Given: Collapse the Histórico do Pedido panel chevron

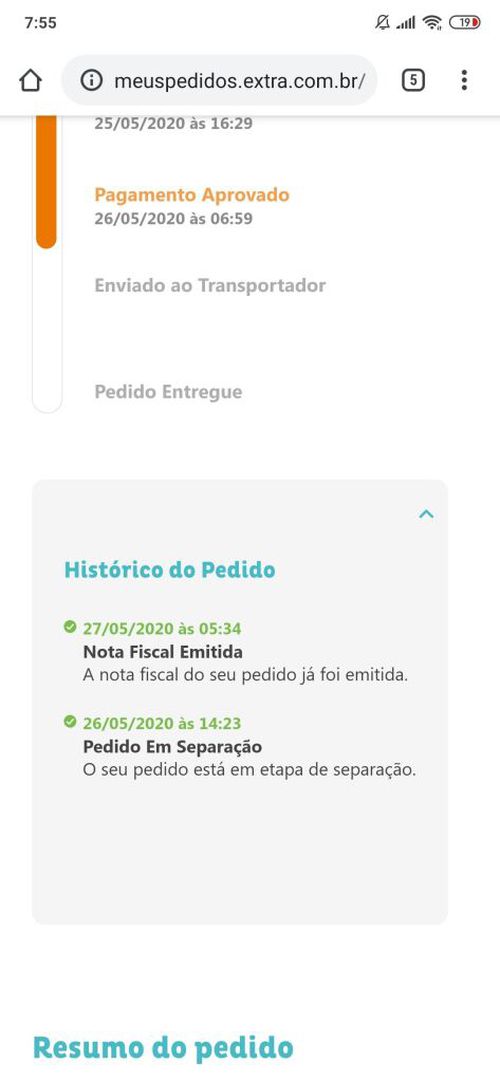Looking at the screenshot, I should click(426, 514).
